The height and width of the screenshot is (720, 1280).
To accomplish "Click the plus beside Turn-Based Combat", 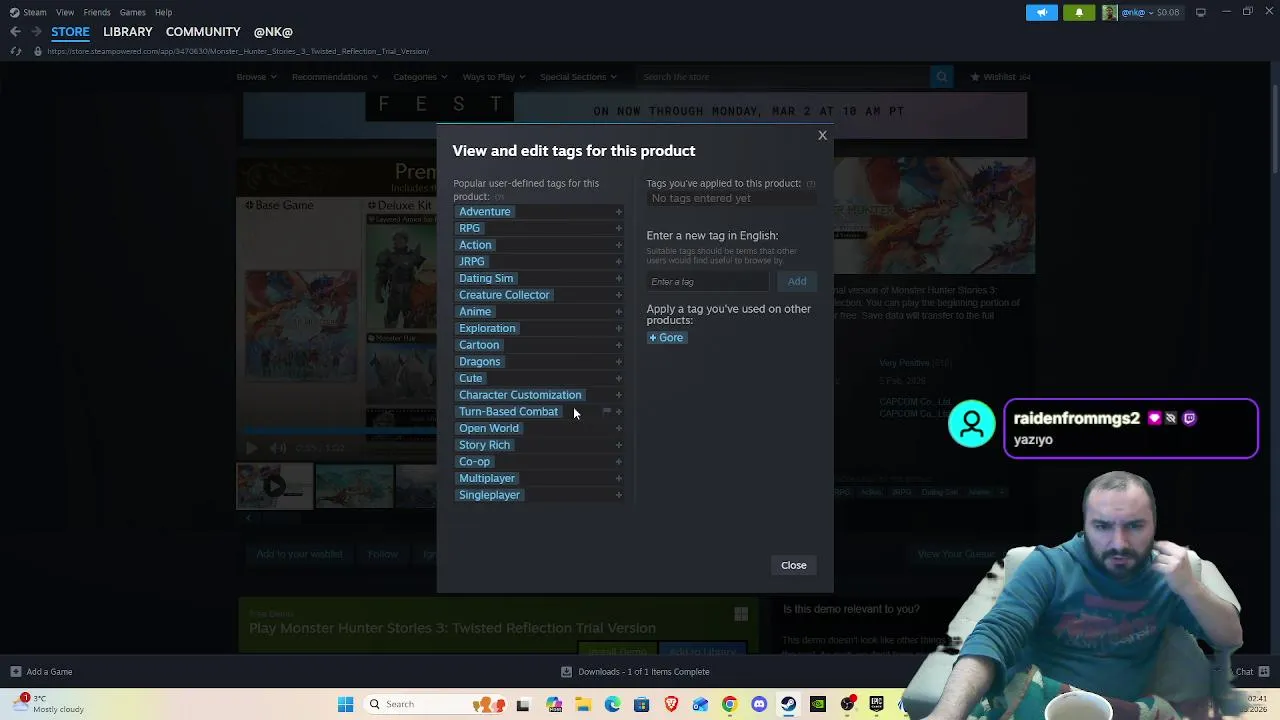I will click(619, 412).
